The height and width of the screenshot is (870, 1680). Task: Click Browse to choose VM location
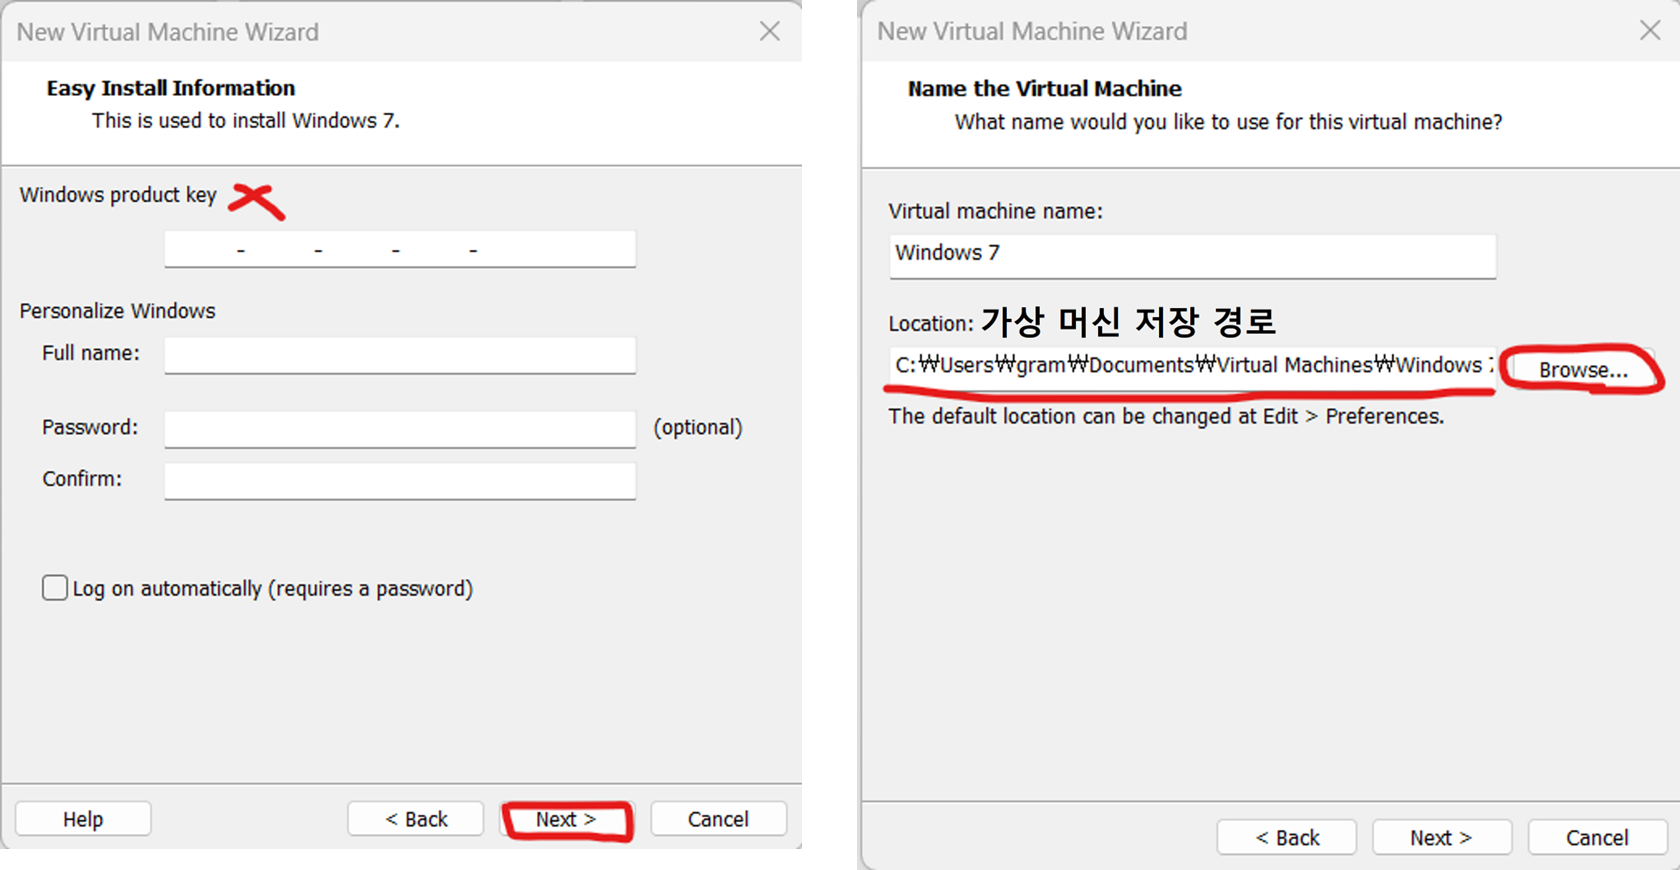[x=1583, y=370]
